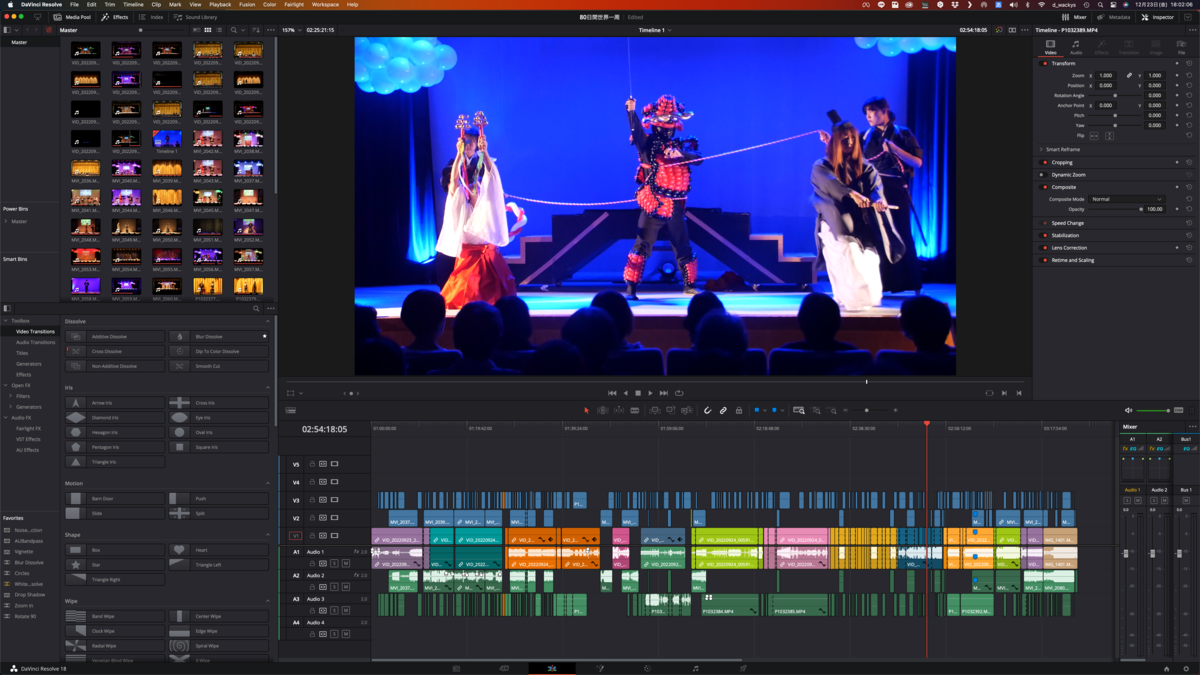
Task: Open the viewer zoom percentage dropdown
Action: click(x=292, y=30)
